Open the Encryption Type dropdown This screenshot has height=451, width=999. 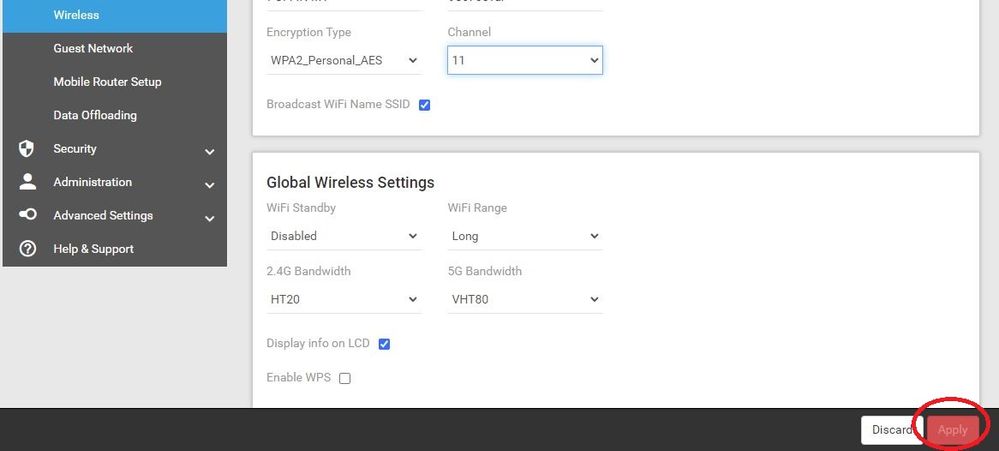tap(343, 61)
